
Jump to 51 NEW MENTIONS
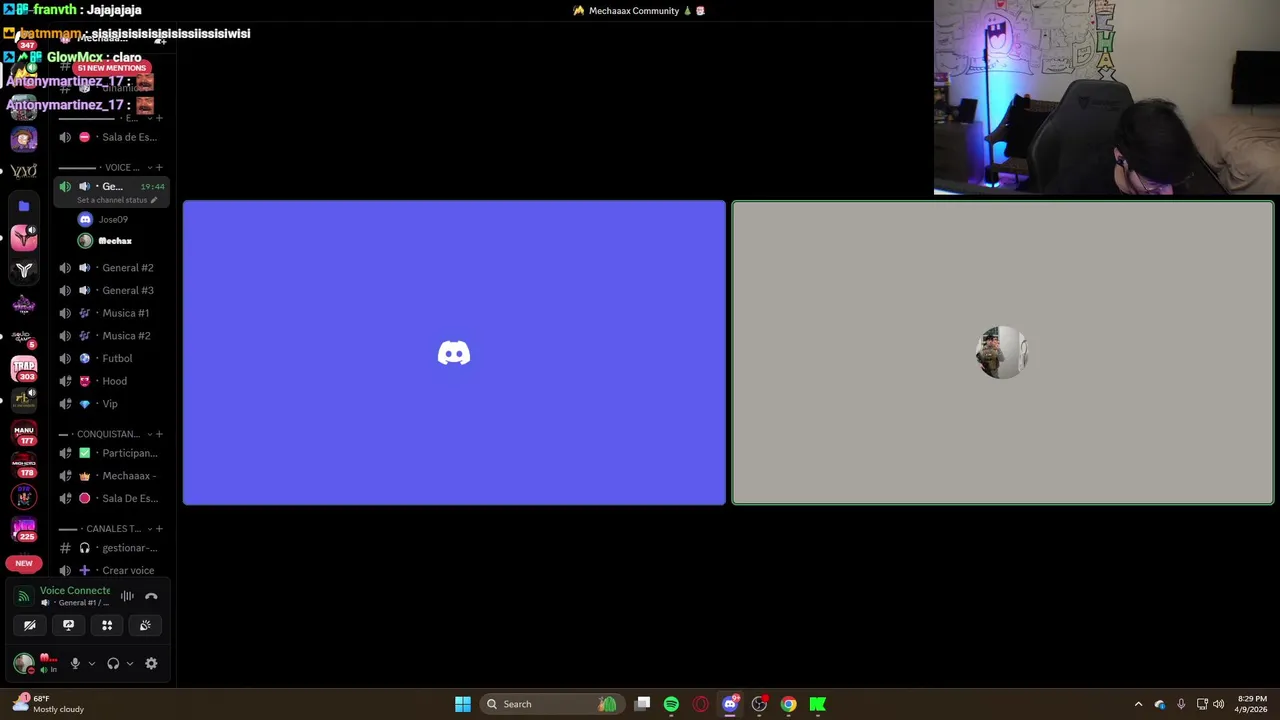point(112,68)
